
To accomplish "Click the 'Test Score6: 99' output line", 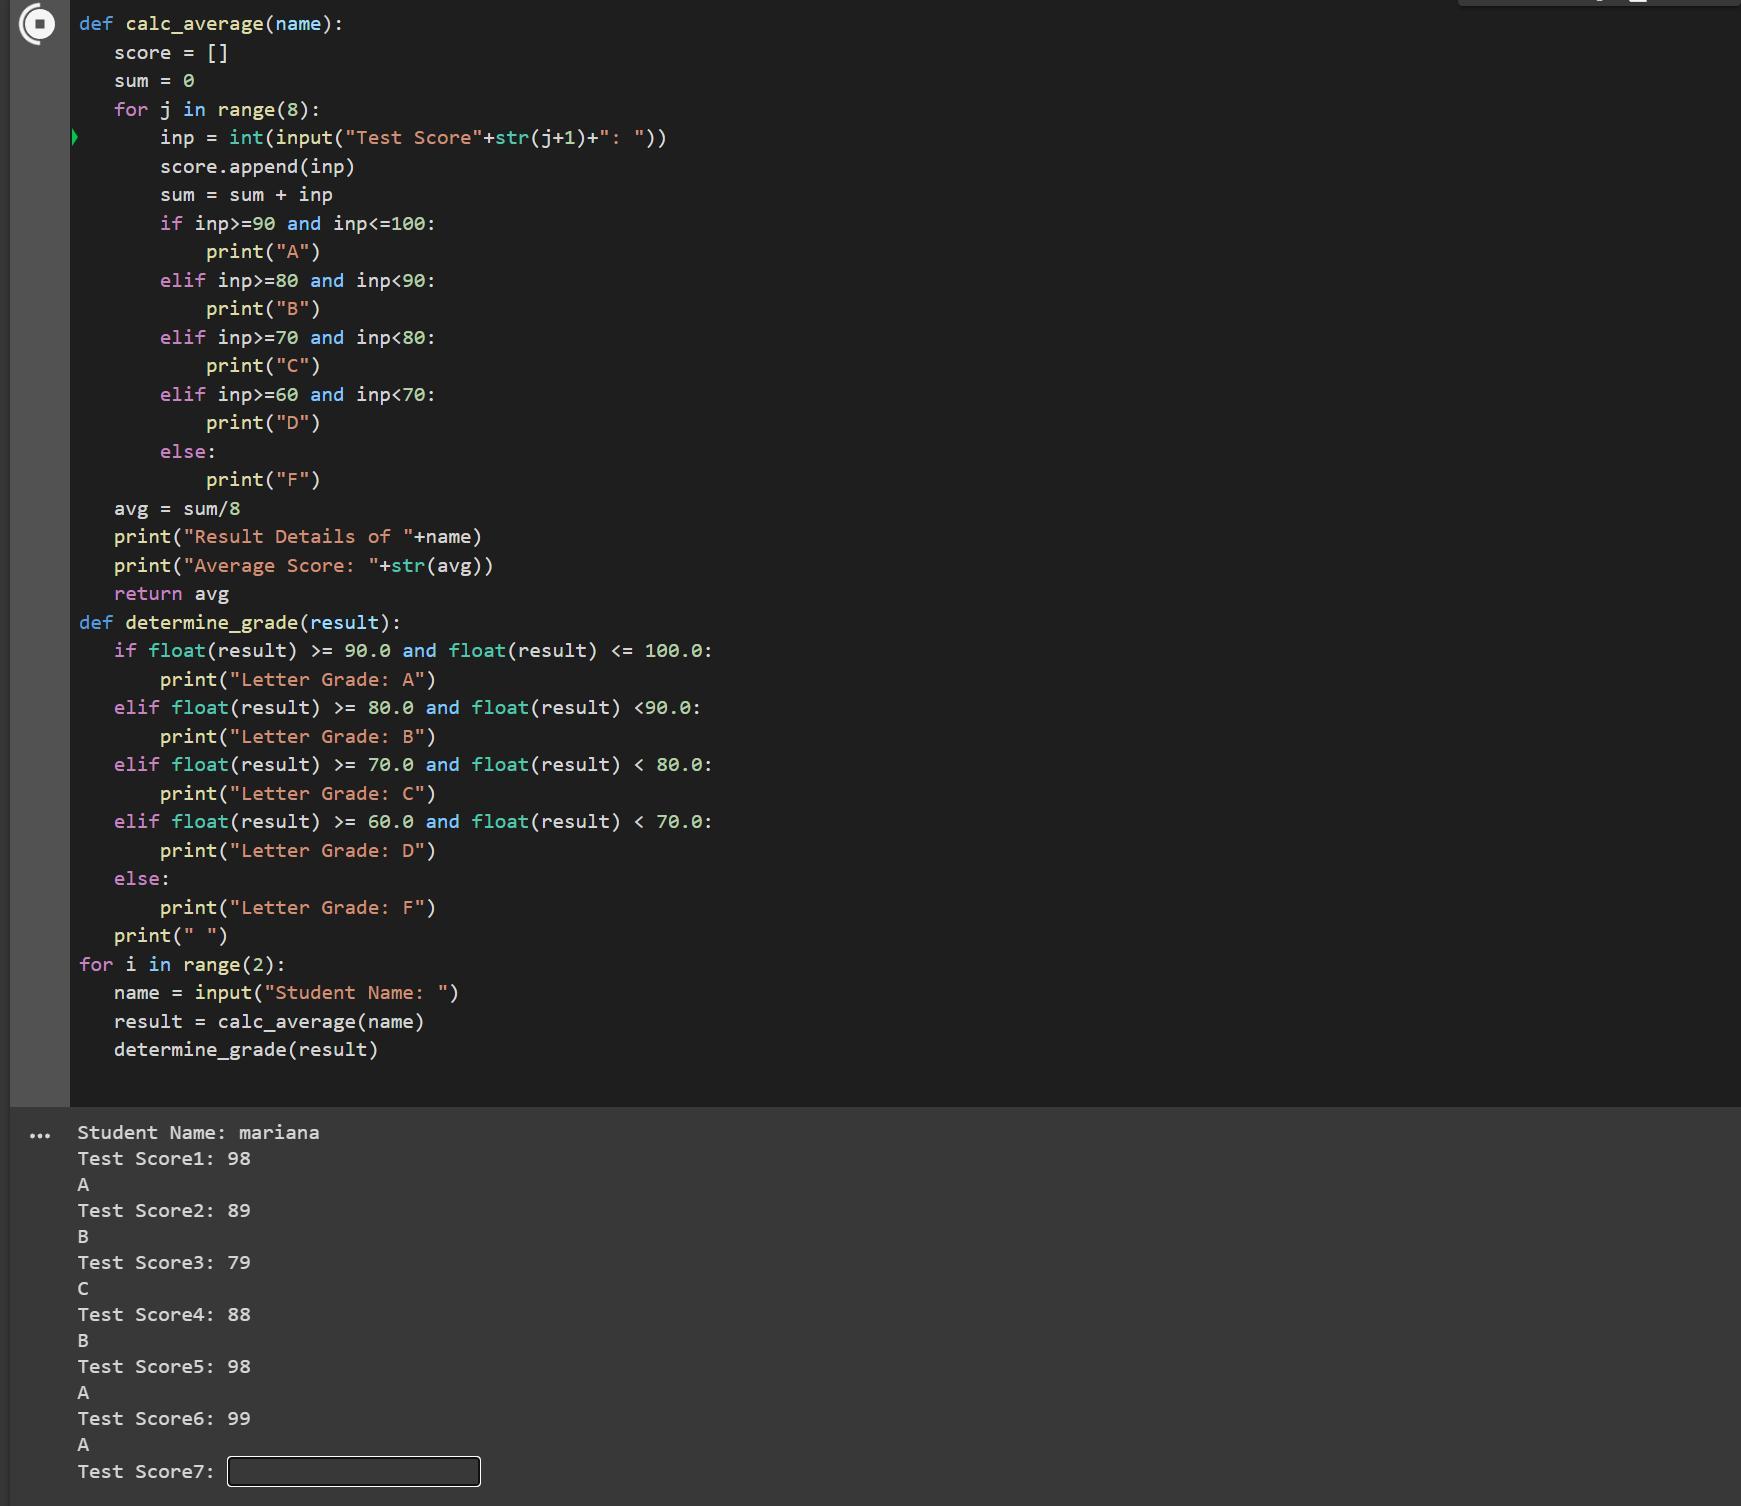I will [164, 1419].
